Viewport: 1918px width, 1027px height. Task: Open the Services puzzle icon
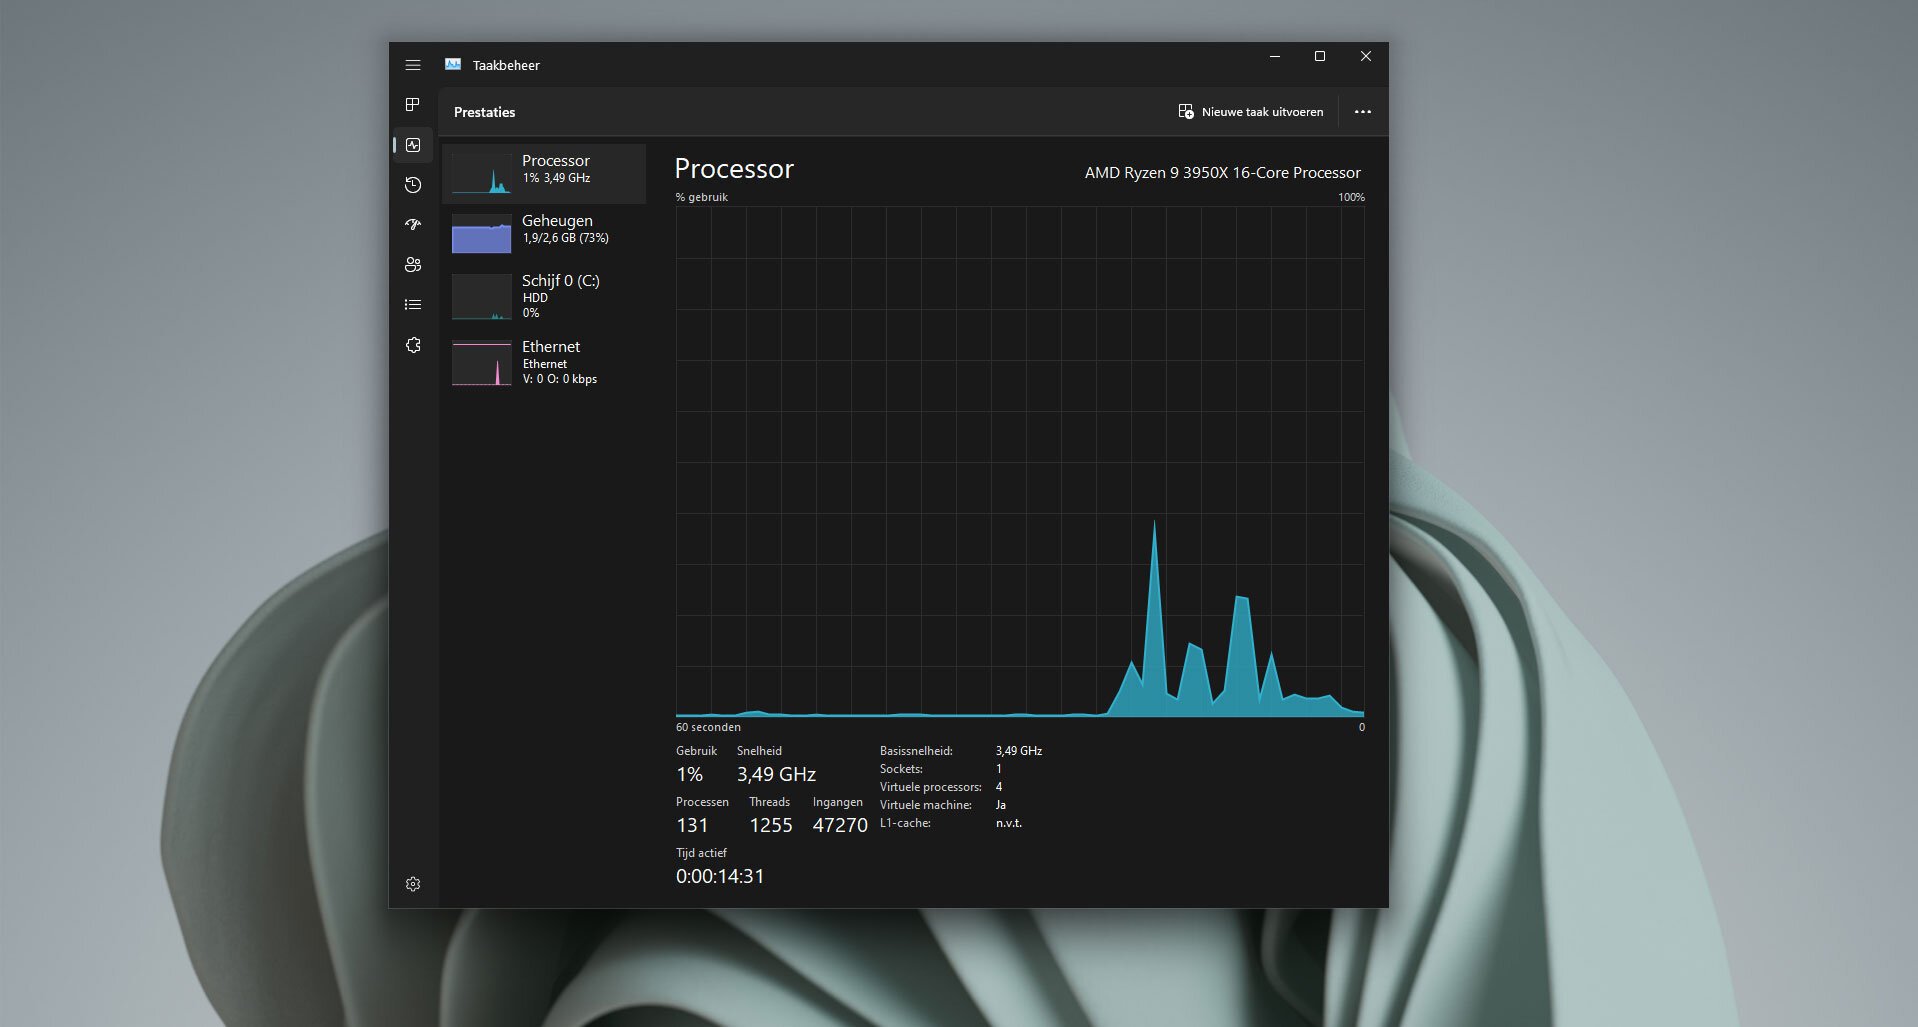click(x=413, y=345)
